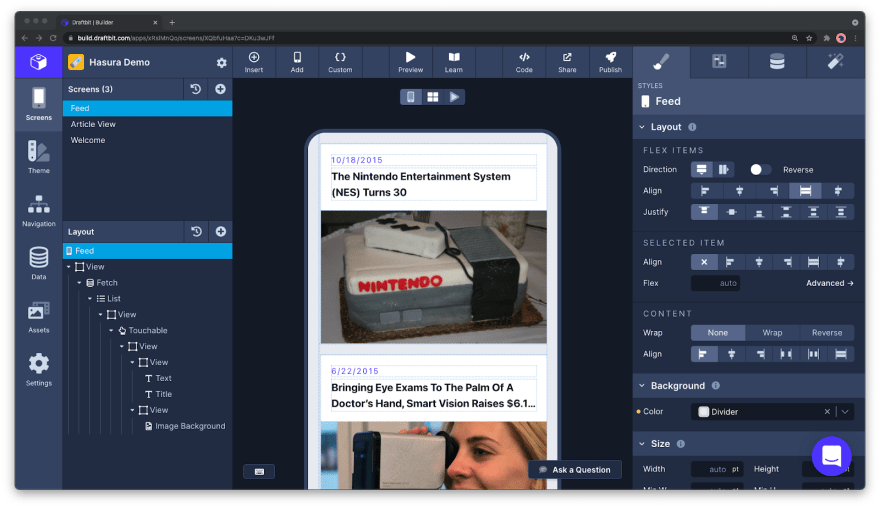The width and height of the screenshot is (880, 508).
Task: Open the background Color dropdown arrow
Action: pyautogui.click(x=845, y=411)
